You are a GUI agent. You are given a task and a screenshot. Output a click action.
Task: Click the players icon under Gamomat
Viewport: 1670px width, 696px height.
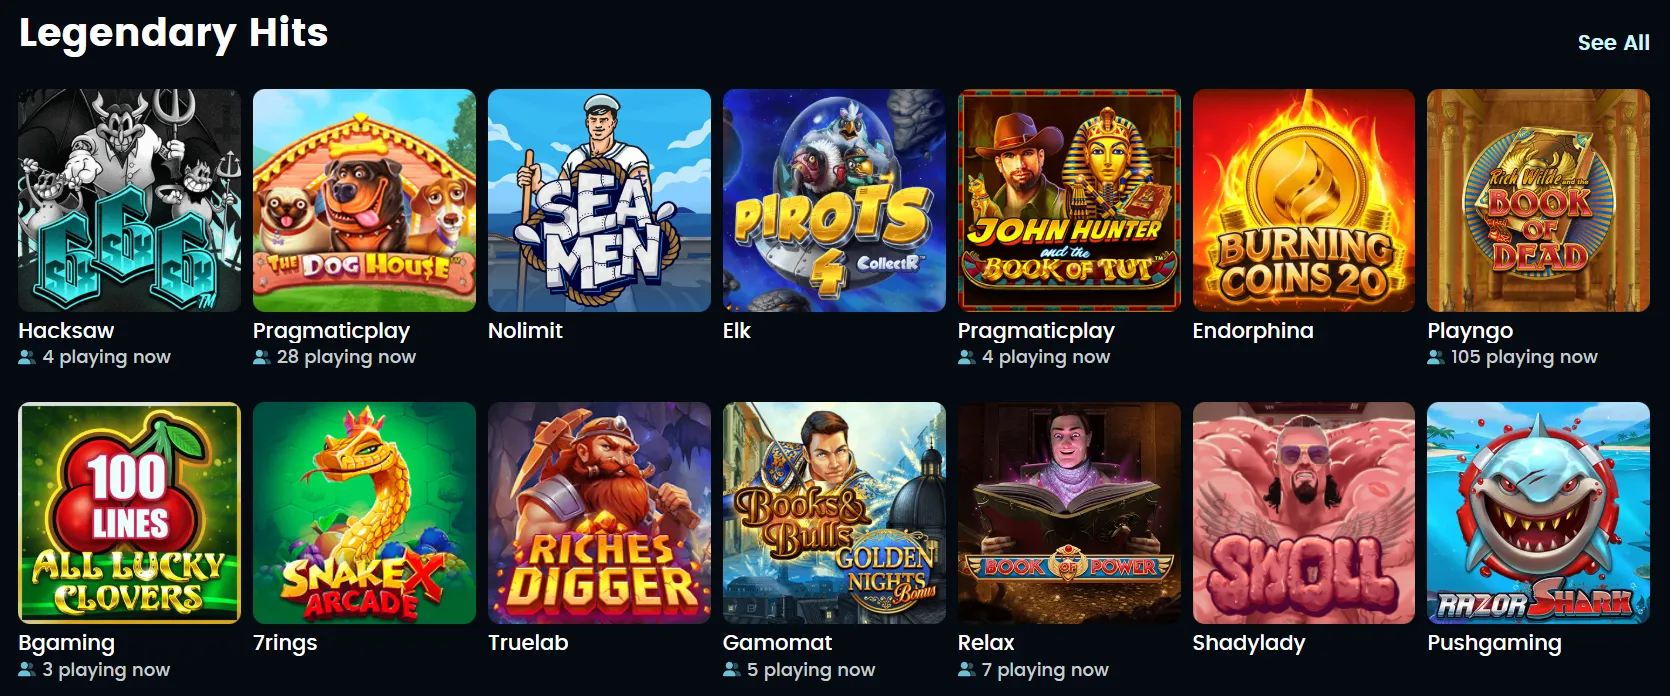coord(732,670)
